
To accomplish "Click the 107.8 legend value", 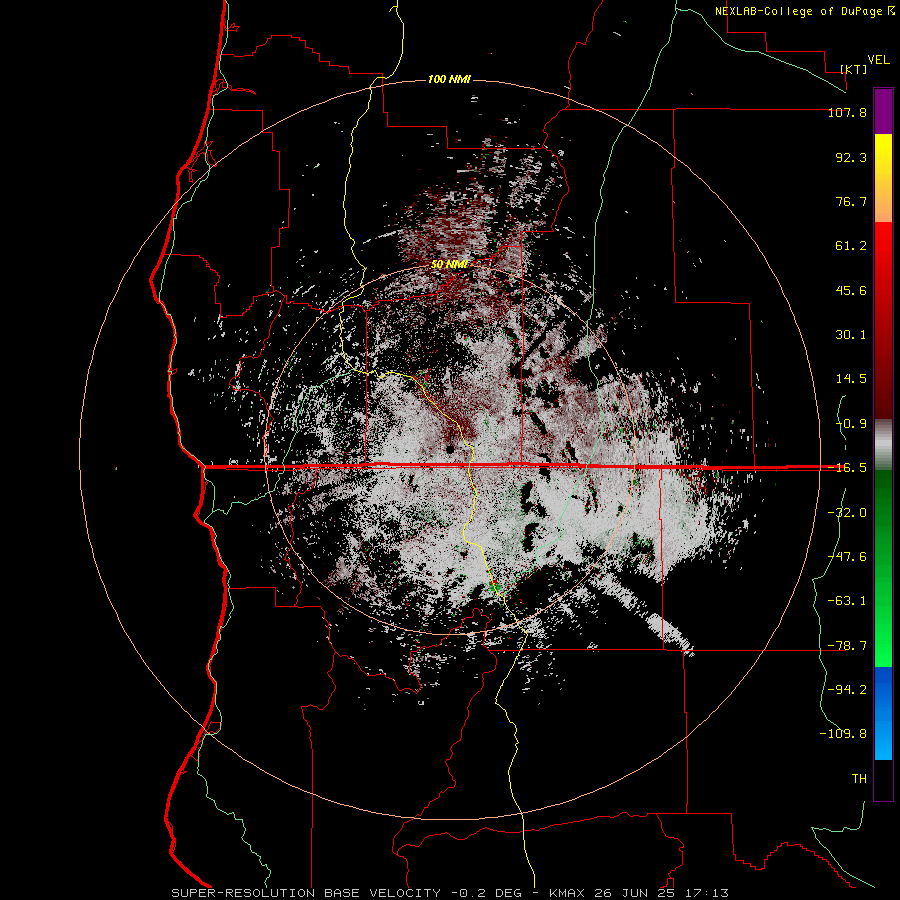I will tap(847, 112).
